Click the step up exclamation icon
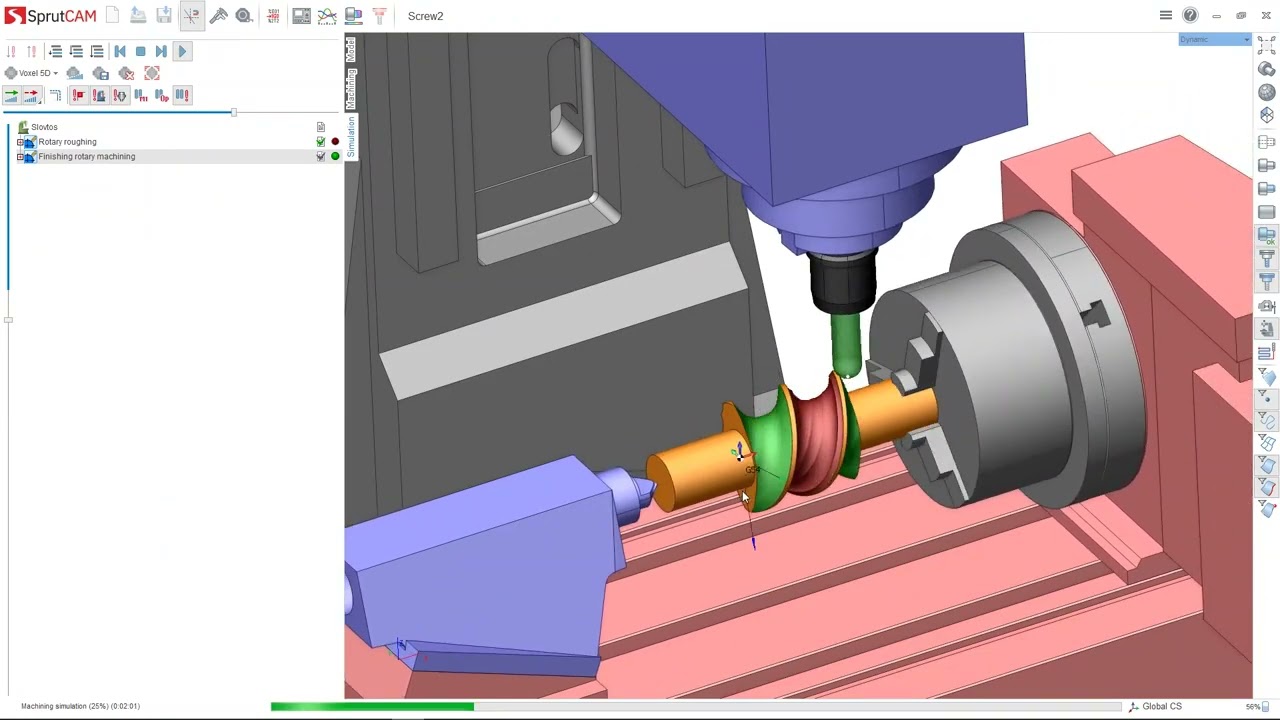1280x720 pixels. pyautogui.click(x=32, y=51)
